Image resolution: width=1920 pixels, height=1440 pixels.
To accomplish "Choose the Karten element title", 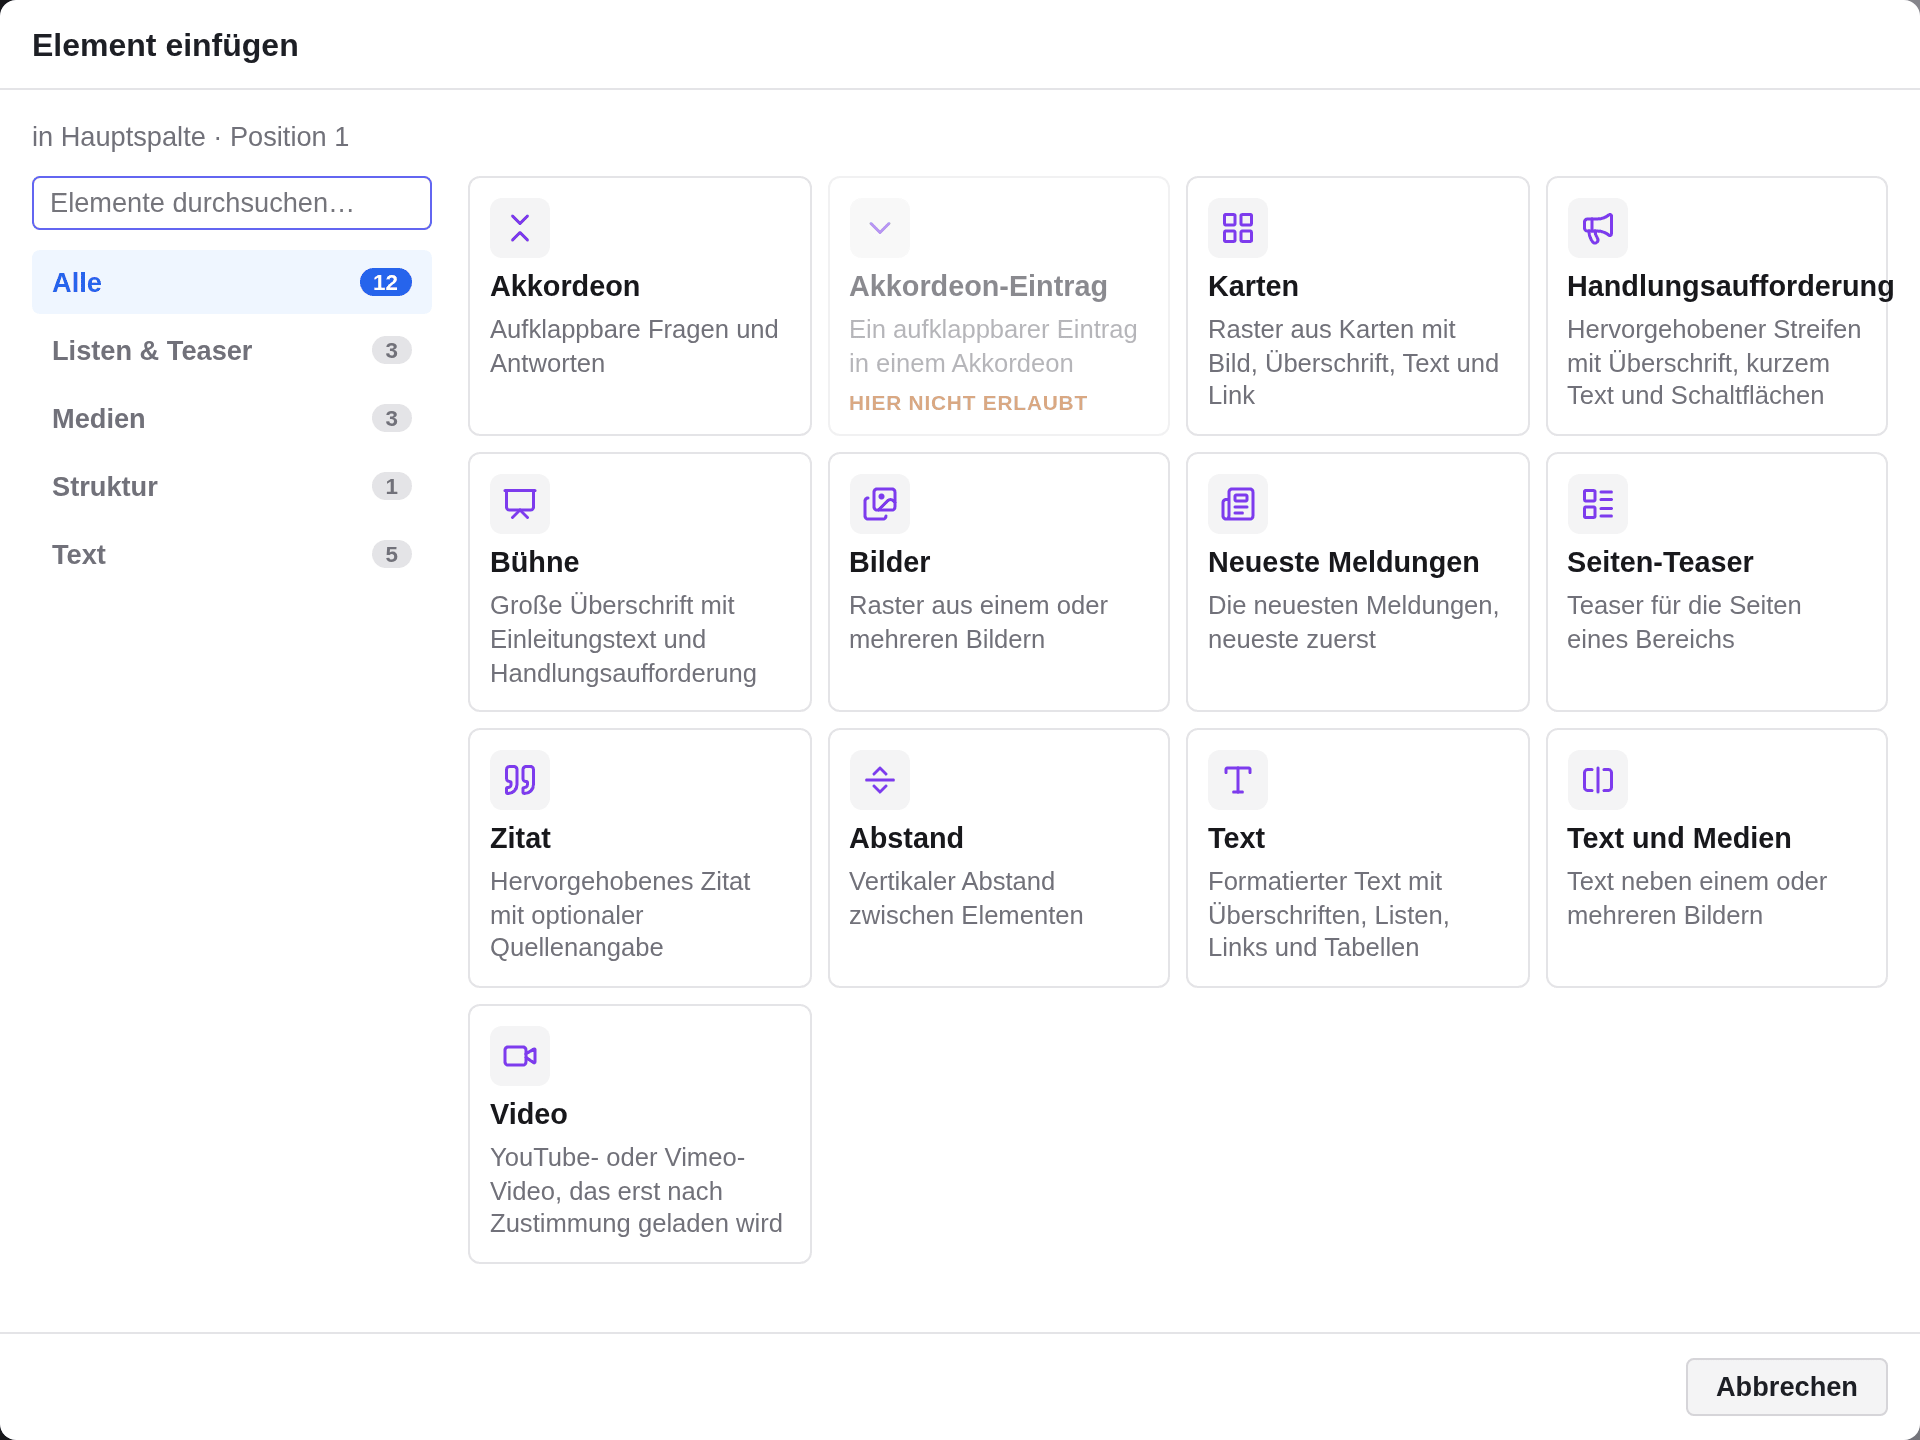I will [x=1253, y=286].
